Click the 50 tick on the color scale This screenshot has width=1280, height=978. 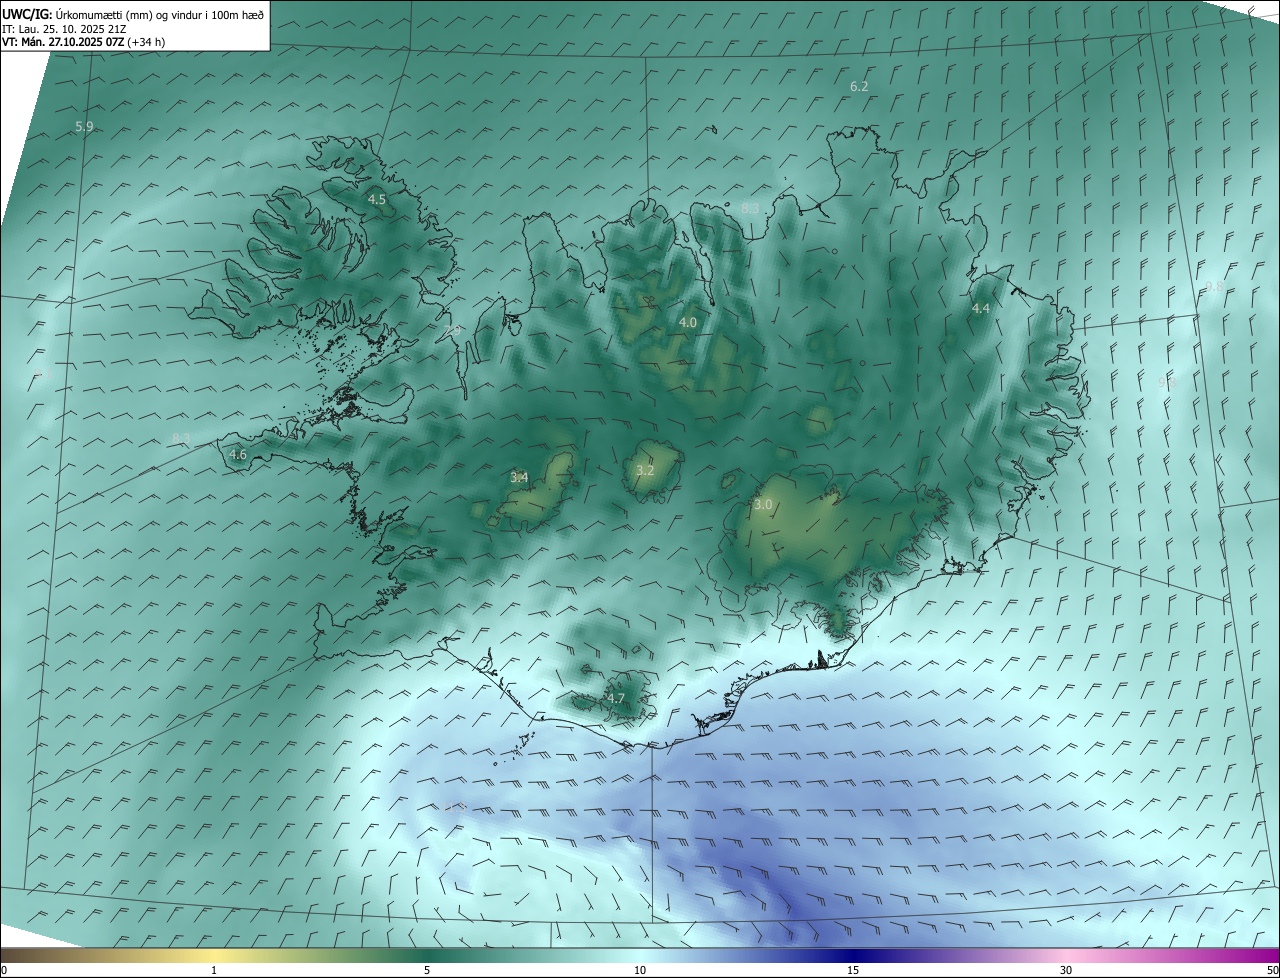[1272, 970]
